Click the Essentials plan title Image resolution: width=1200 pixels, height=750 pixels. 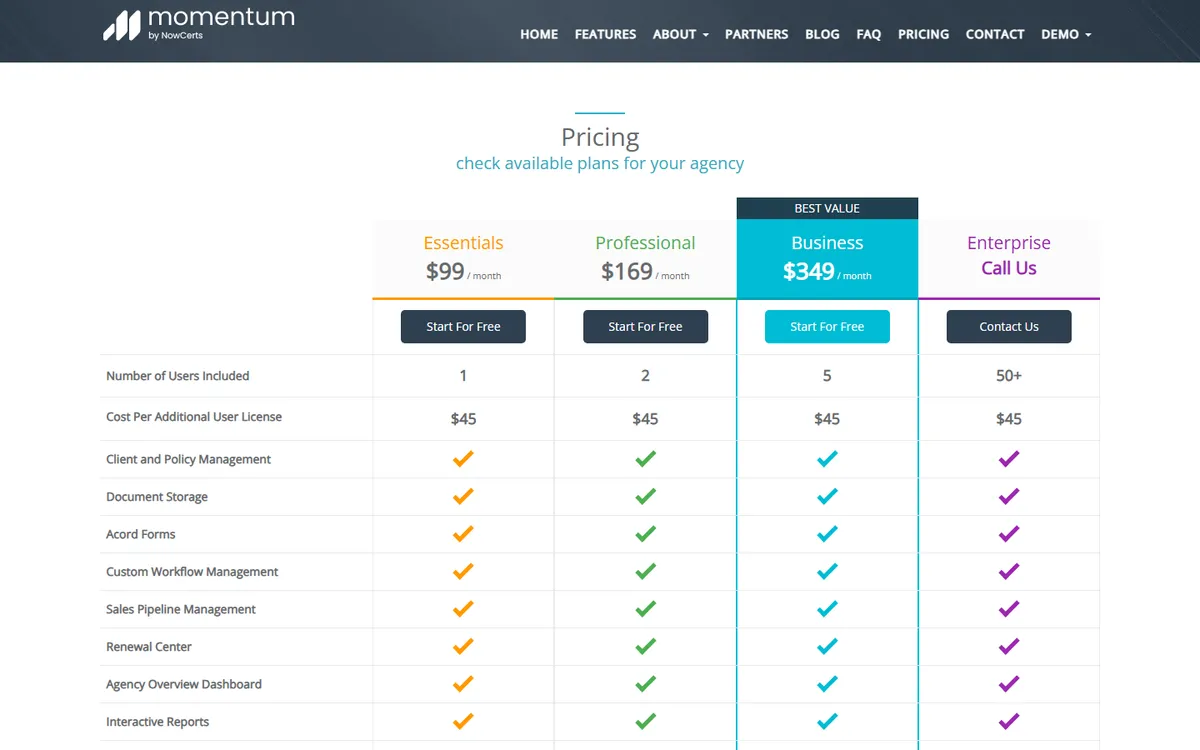pyautogui.click(x=463, y=243)
